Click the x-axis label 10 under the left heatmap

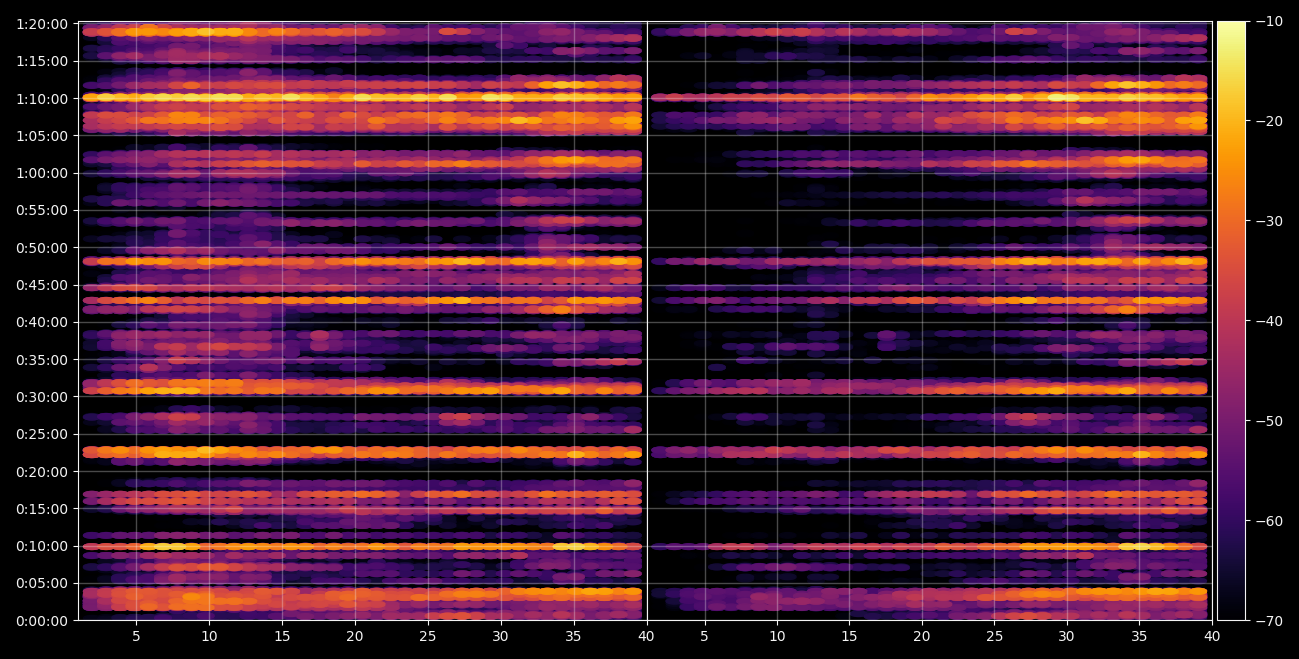click(x=209, y=636)
